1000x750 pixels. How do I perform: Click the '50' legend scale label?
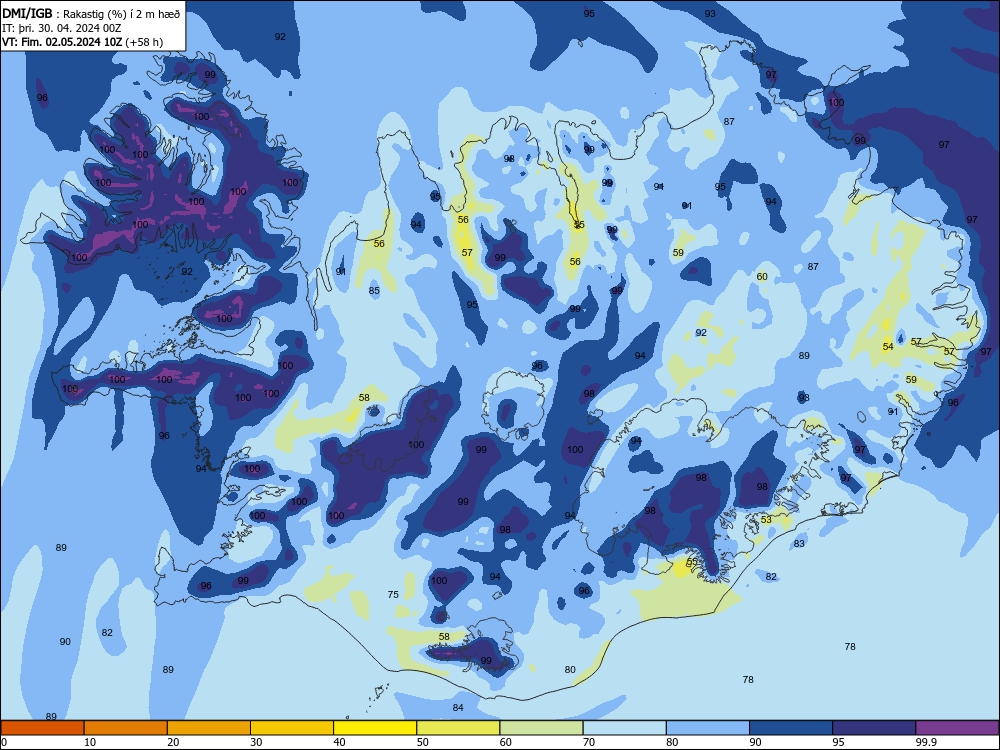pyautogui.click(x=422, y=742)
